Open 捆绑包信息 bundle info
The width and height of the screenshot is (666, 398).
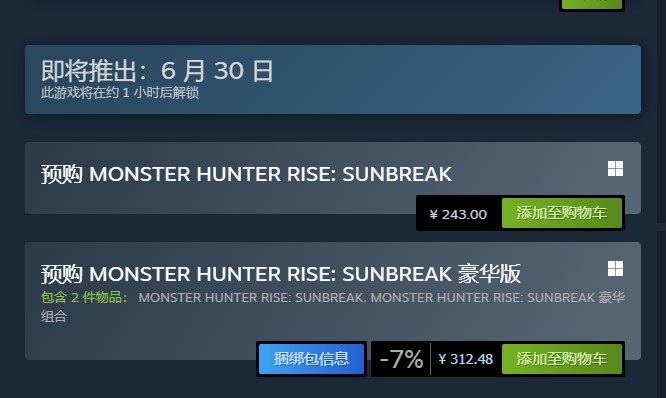tap(311, 359)
